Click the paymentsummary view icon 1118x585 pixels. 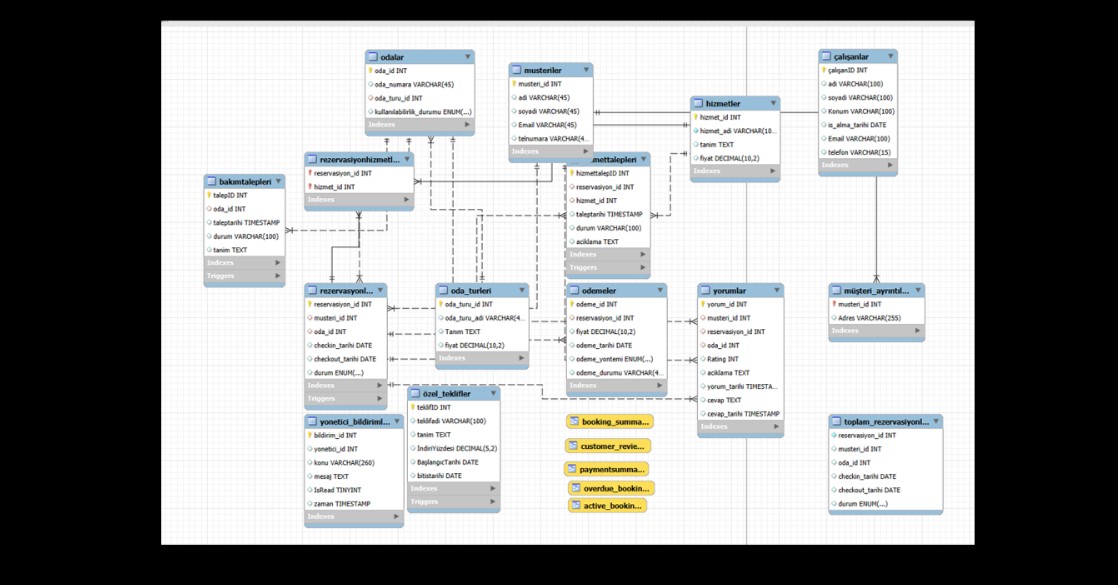tap(571, 469)
